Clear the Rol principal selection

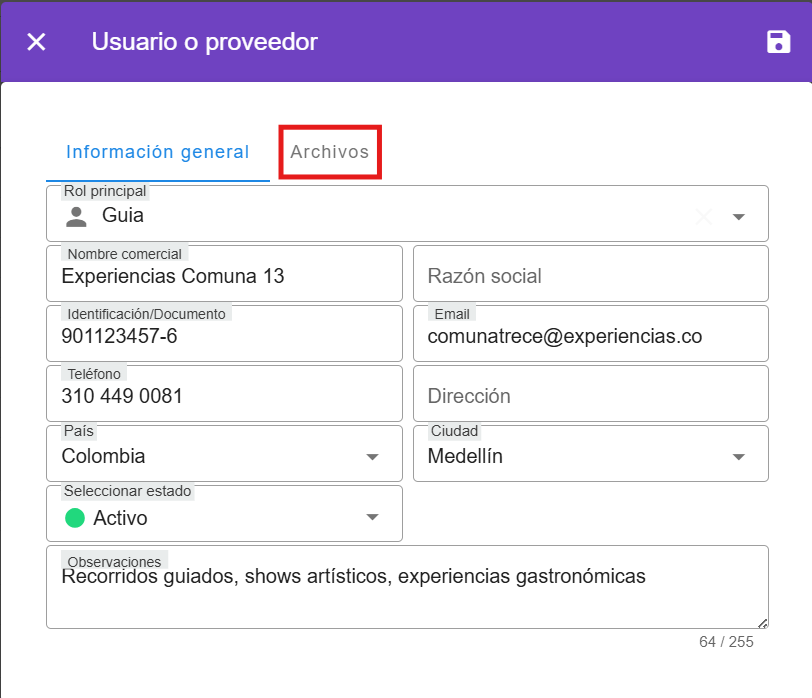704,216
